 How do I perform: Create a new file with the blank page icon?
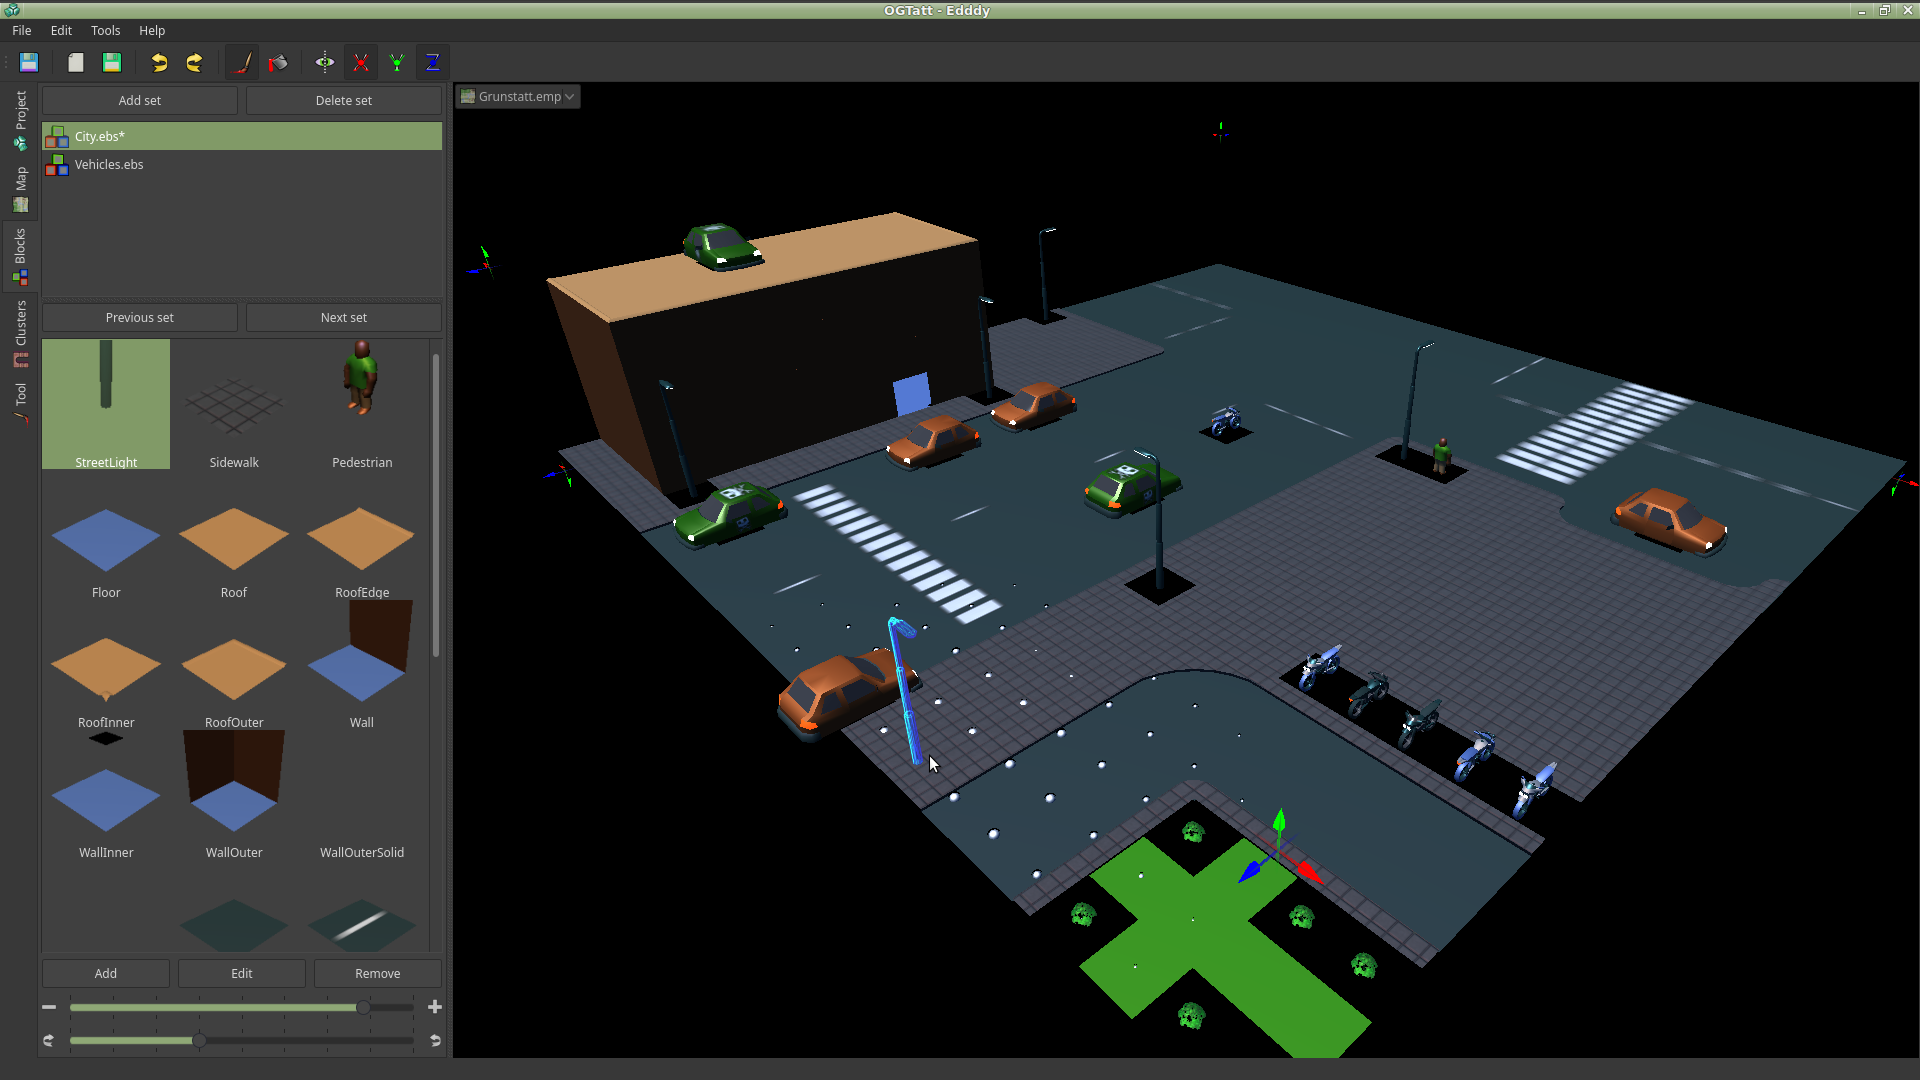point(76,62)
